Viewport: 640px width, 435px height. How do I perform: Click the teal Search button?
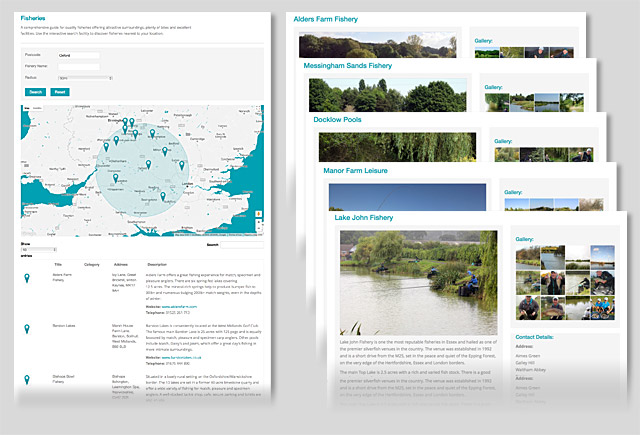(x=36, y=92)
